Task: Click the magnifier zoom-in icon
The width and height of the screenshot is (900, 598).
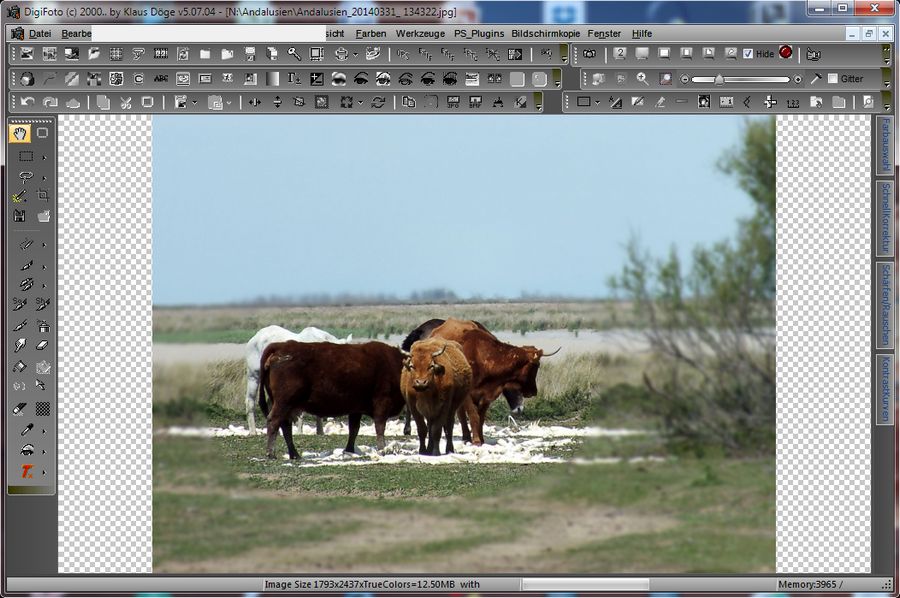Action: click(642, 78)
